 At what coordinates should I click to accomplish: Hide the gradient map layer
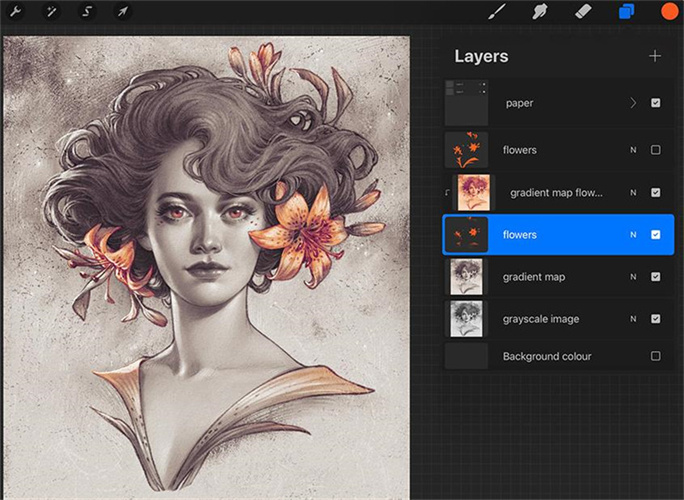655,277
